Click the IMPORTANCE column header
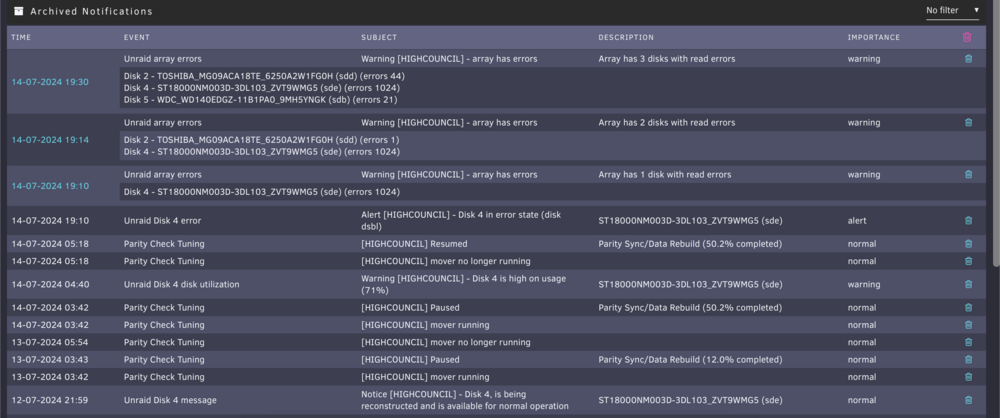Viewport: 1000px width, 418px height. (x=874, y=38)
